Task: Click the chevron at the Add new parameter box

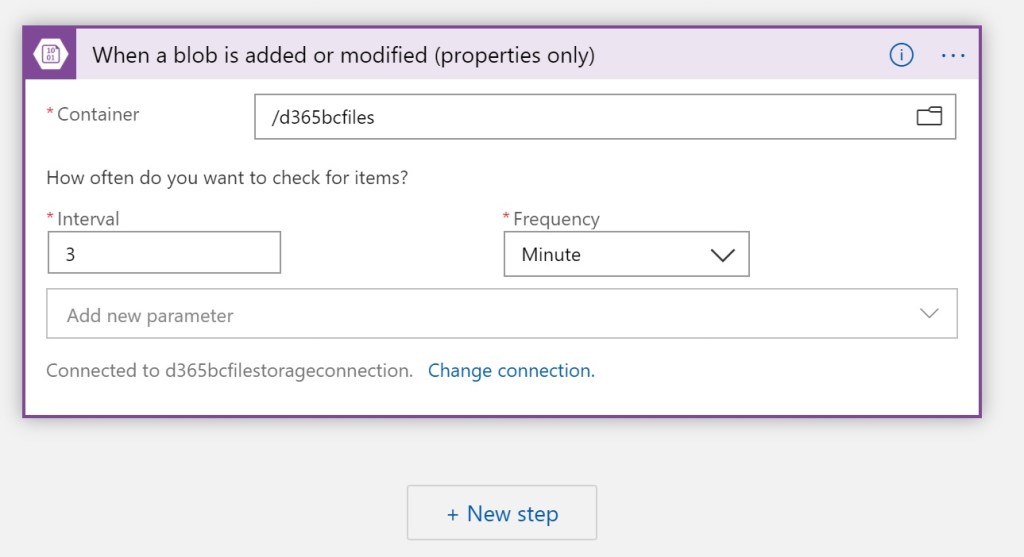Action: pyautogui.click(x=929, y=314)
